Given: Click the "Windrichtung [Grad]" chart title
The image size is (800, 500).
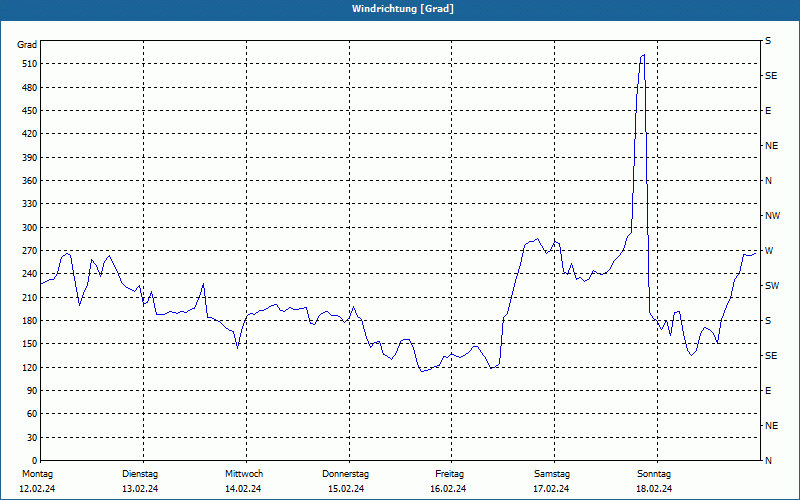Looking at the screenshot, I should (x=402, y=9).
